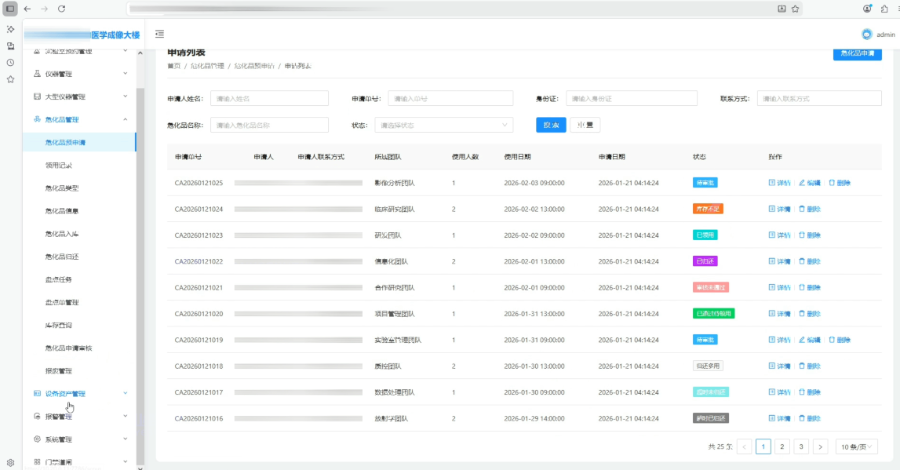Screen dimensions: 900x470
Task: Toggle the browser sidebar panel icon
Action: tap(10, 9)
